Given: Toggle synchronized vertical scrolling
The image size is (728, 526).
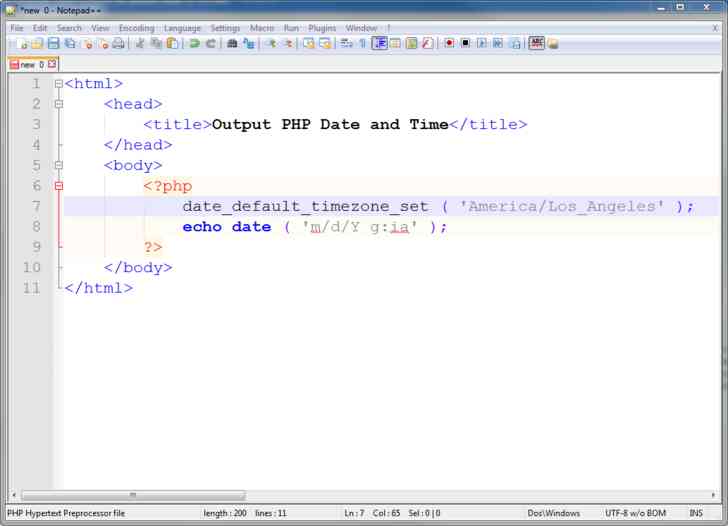Looking at the screenshot, I should [x=308, y=44].
